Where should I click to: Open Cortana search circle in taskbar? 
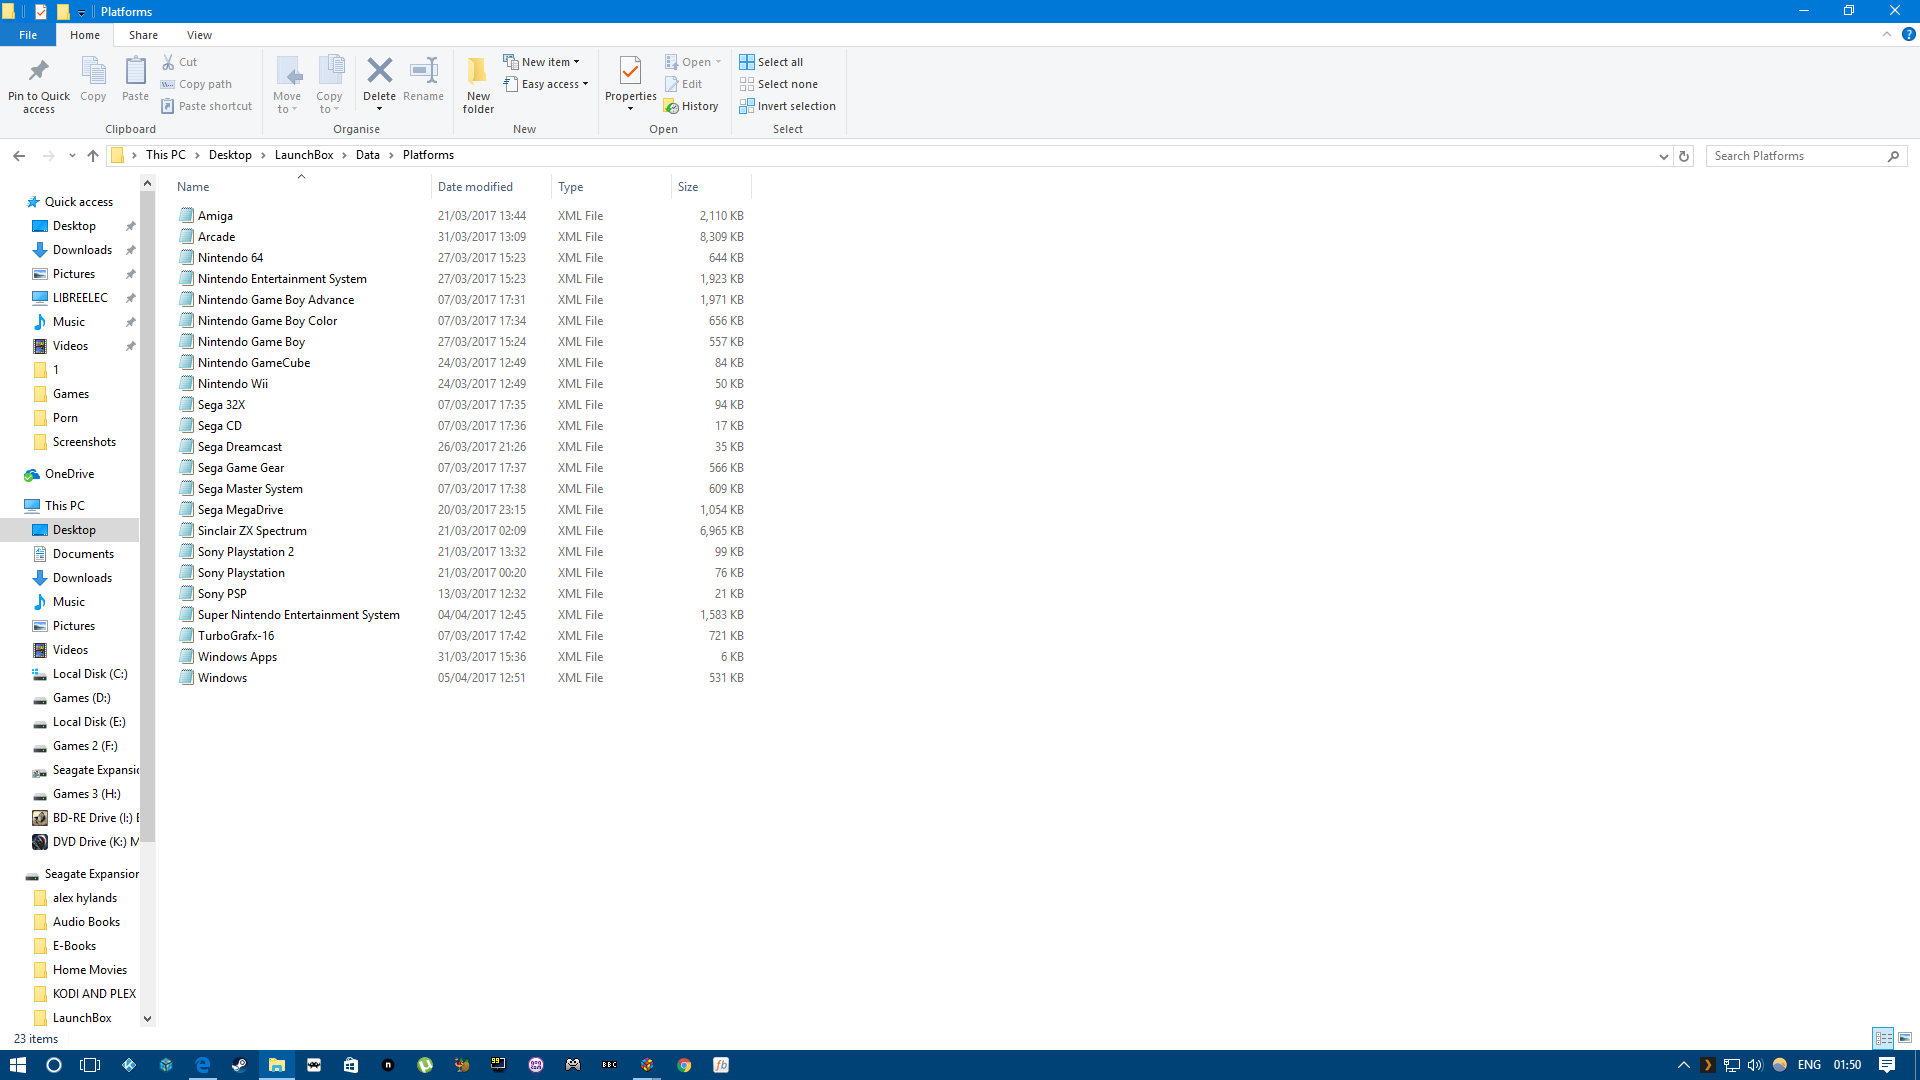click(54, 1065)
